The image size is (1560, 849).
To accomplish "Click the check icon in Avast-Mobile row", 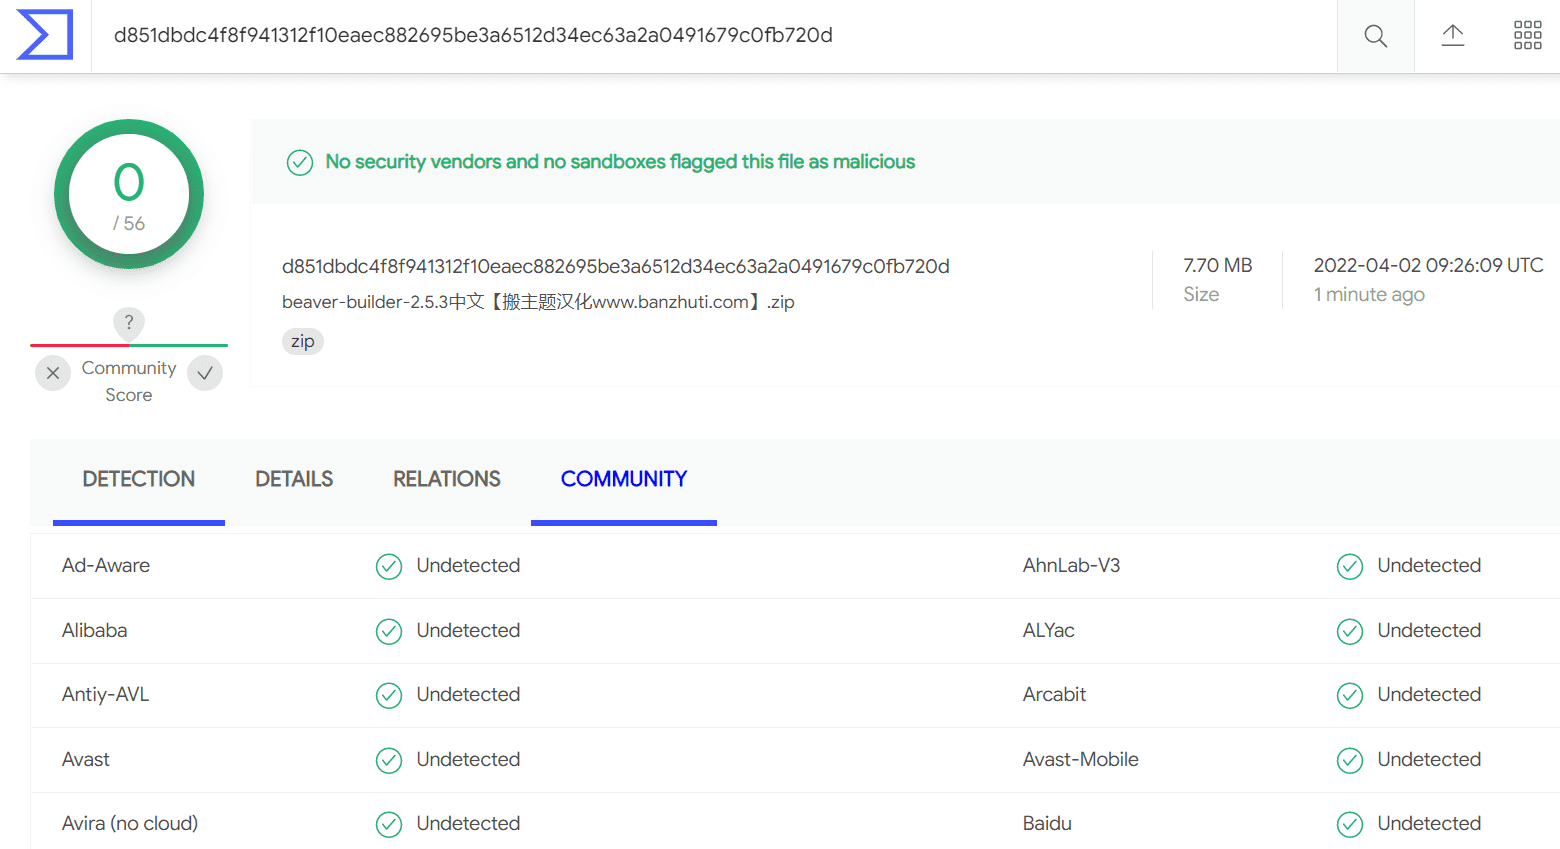I will click(x=1350, y=760).
